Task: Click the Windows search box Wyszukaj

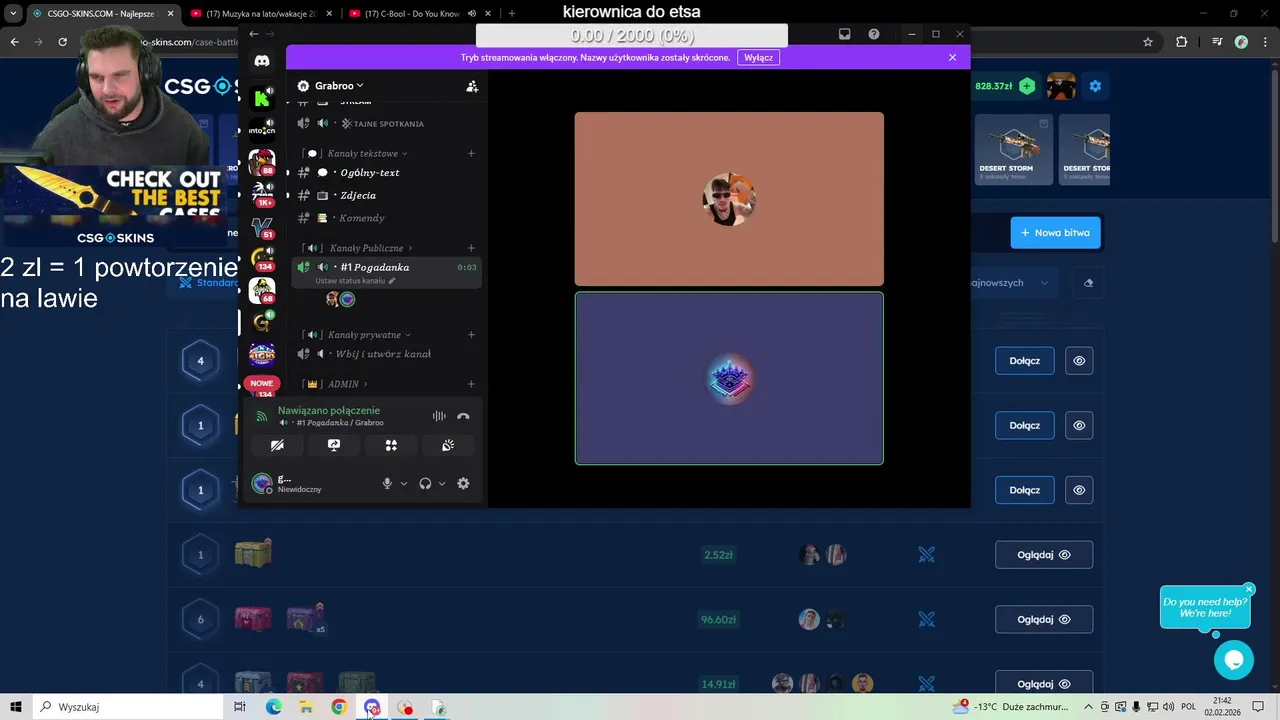Action: (x=128, y=707)
